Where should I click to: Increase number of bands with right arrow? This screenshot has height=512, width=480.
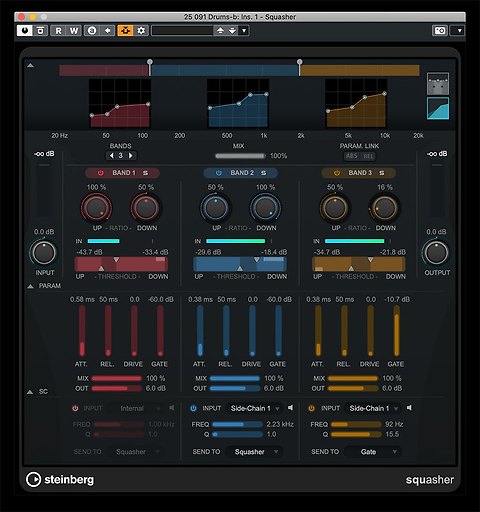[131, 156]
